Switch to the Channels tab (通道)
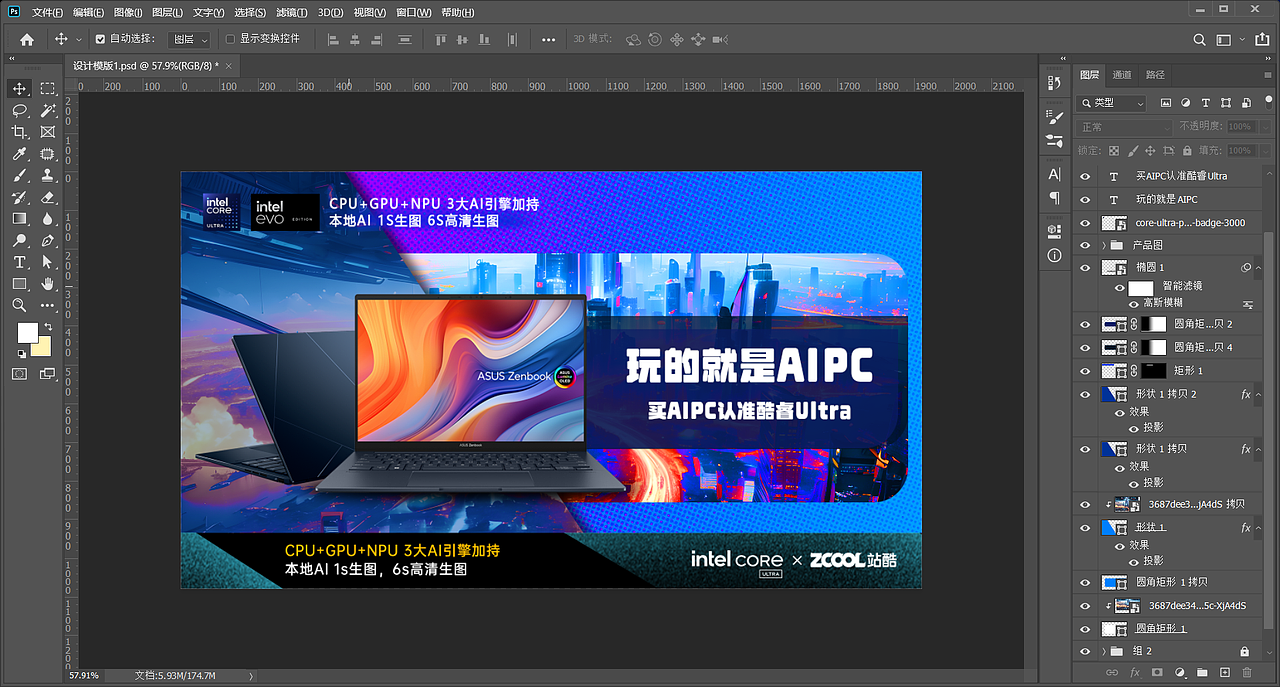This screenshot has width=1280, height=687. pyautogui.click(x=1122, y=75)
